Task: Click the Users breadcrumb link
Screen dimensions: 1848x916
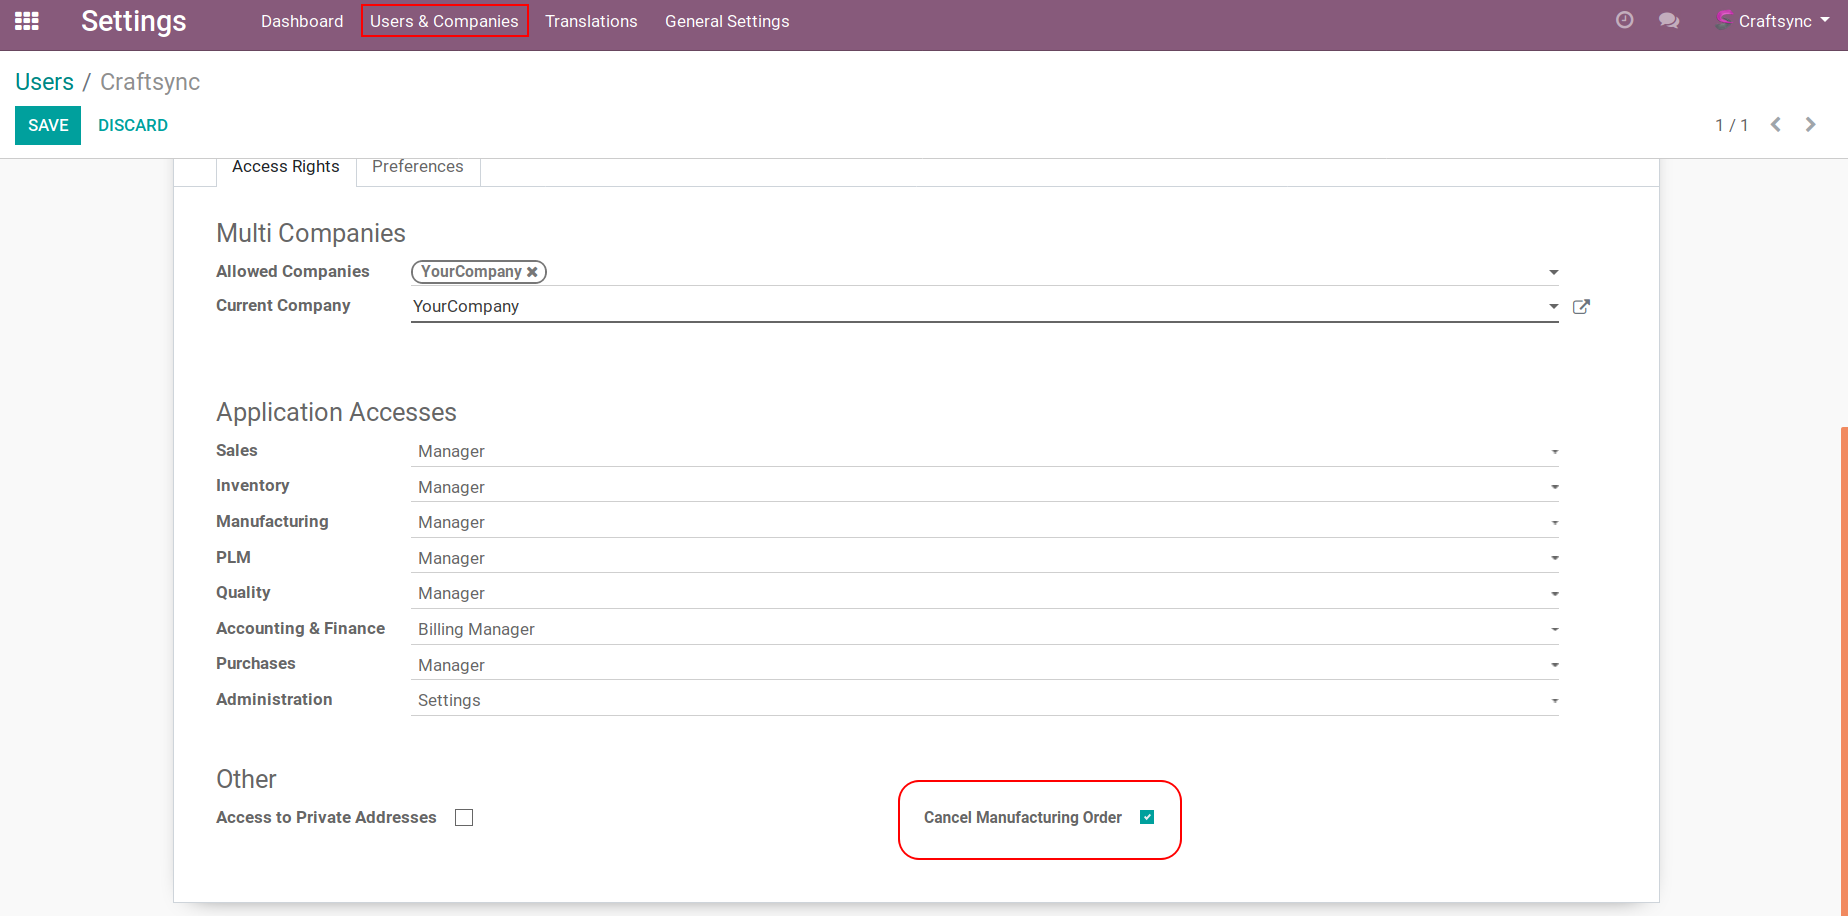Action: point(44,82)
